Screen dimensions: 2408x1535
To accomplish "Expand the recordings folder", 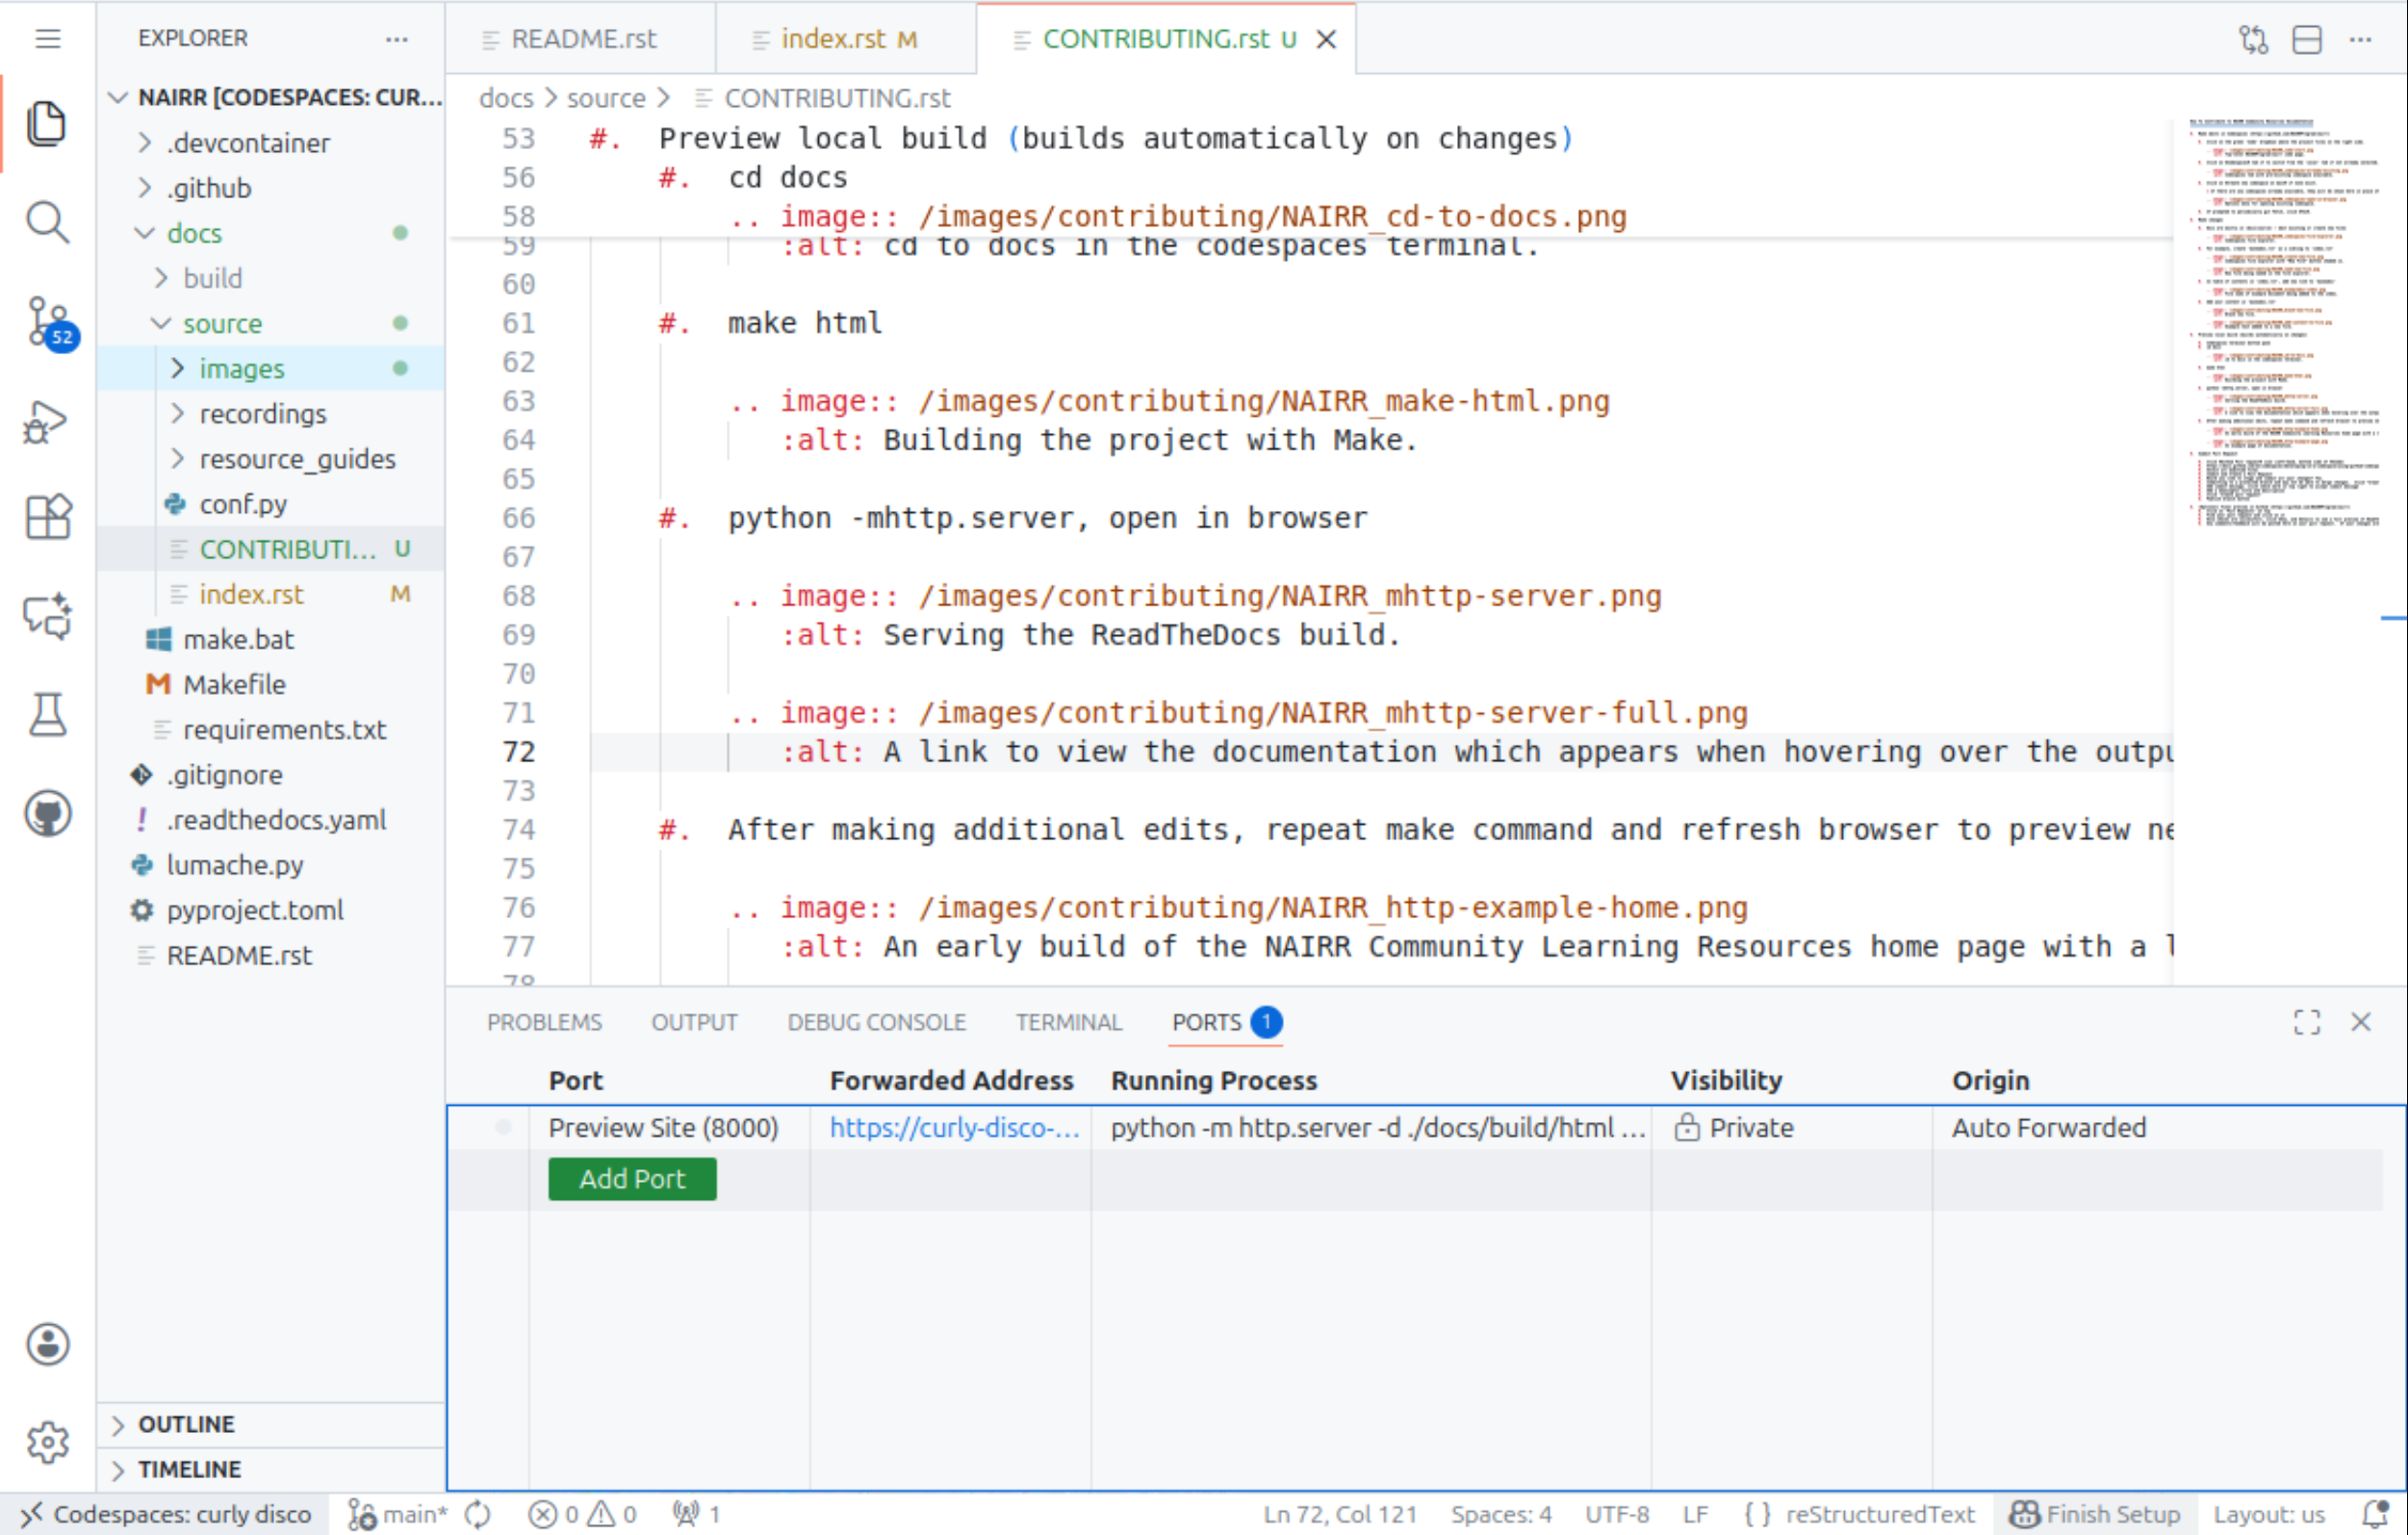I will (x=270, y=414).
